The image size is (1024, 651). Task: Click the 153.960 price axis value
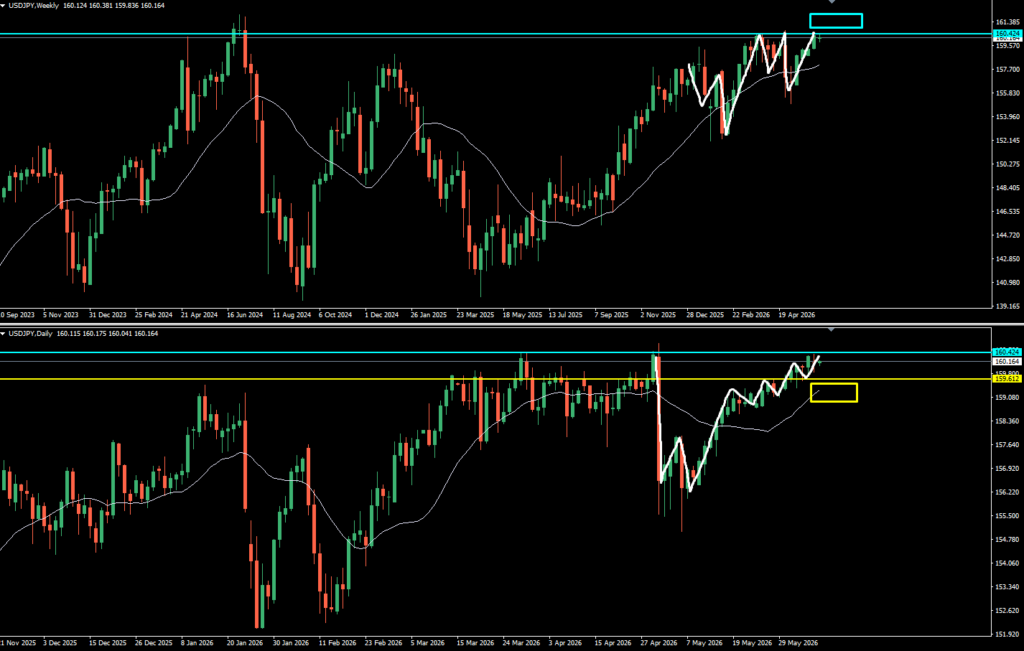1008,117
